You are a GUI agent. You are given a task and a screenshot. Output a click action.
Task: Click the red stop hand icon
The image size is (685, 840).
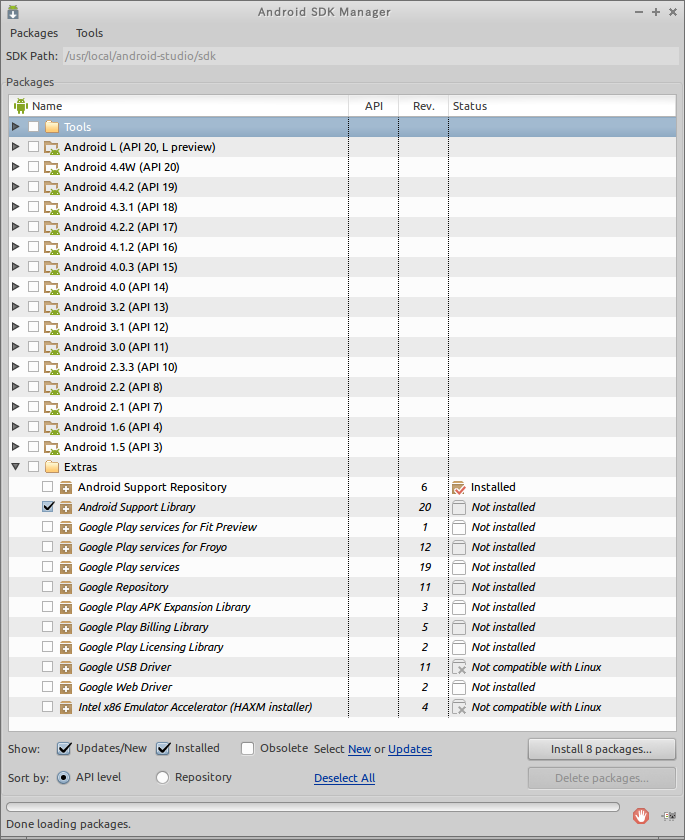point(641,816)
